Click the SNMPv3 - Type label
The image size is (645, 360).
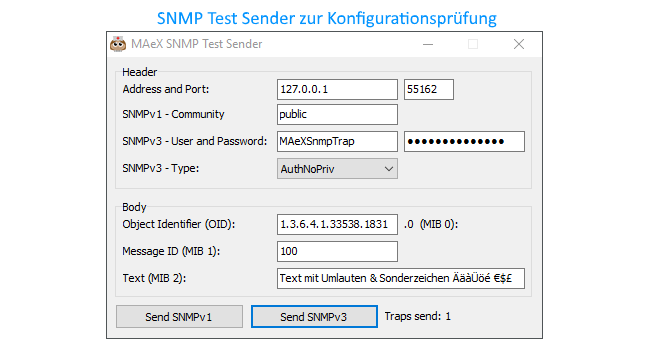160,168
